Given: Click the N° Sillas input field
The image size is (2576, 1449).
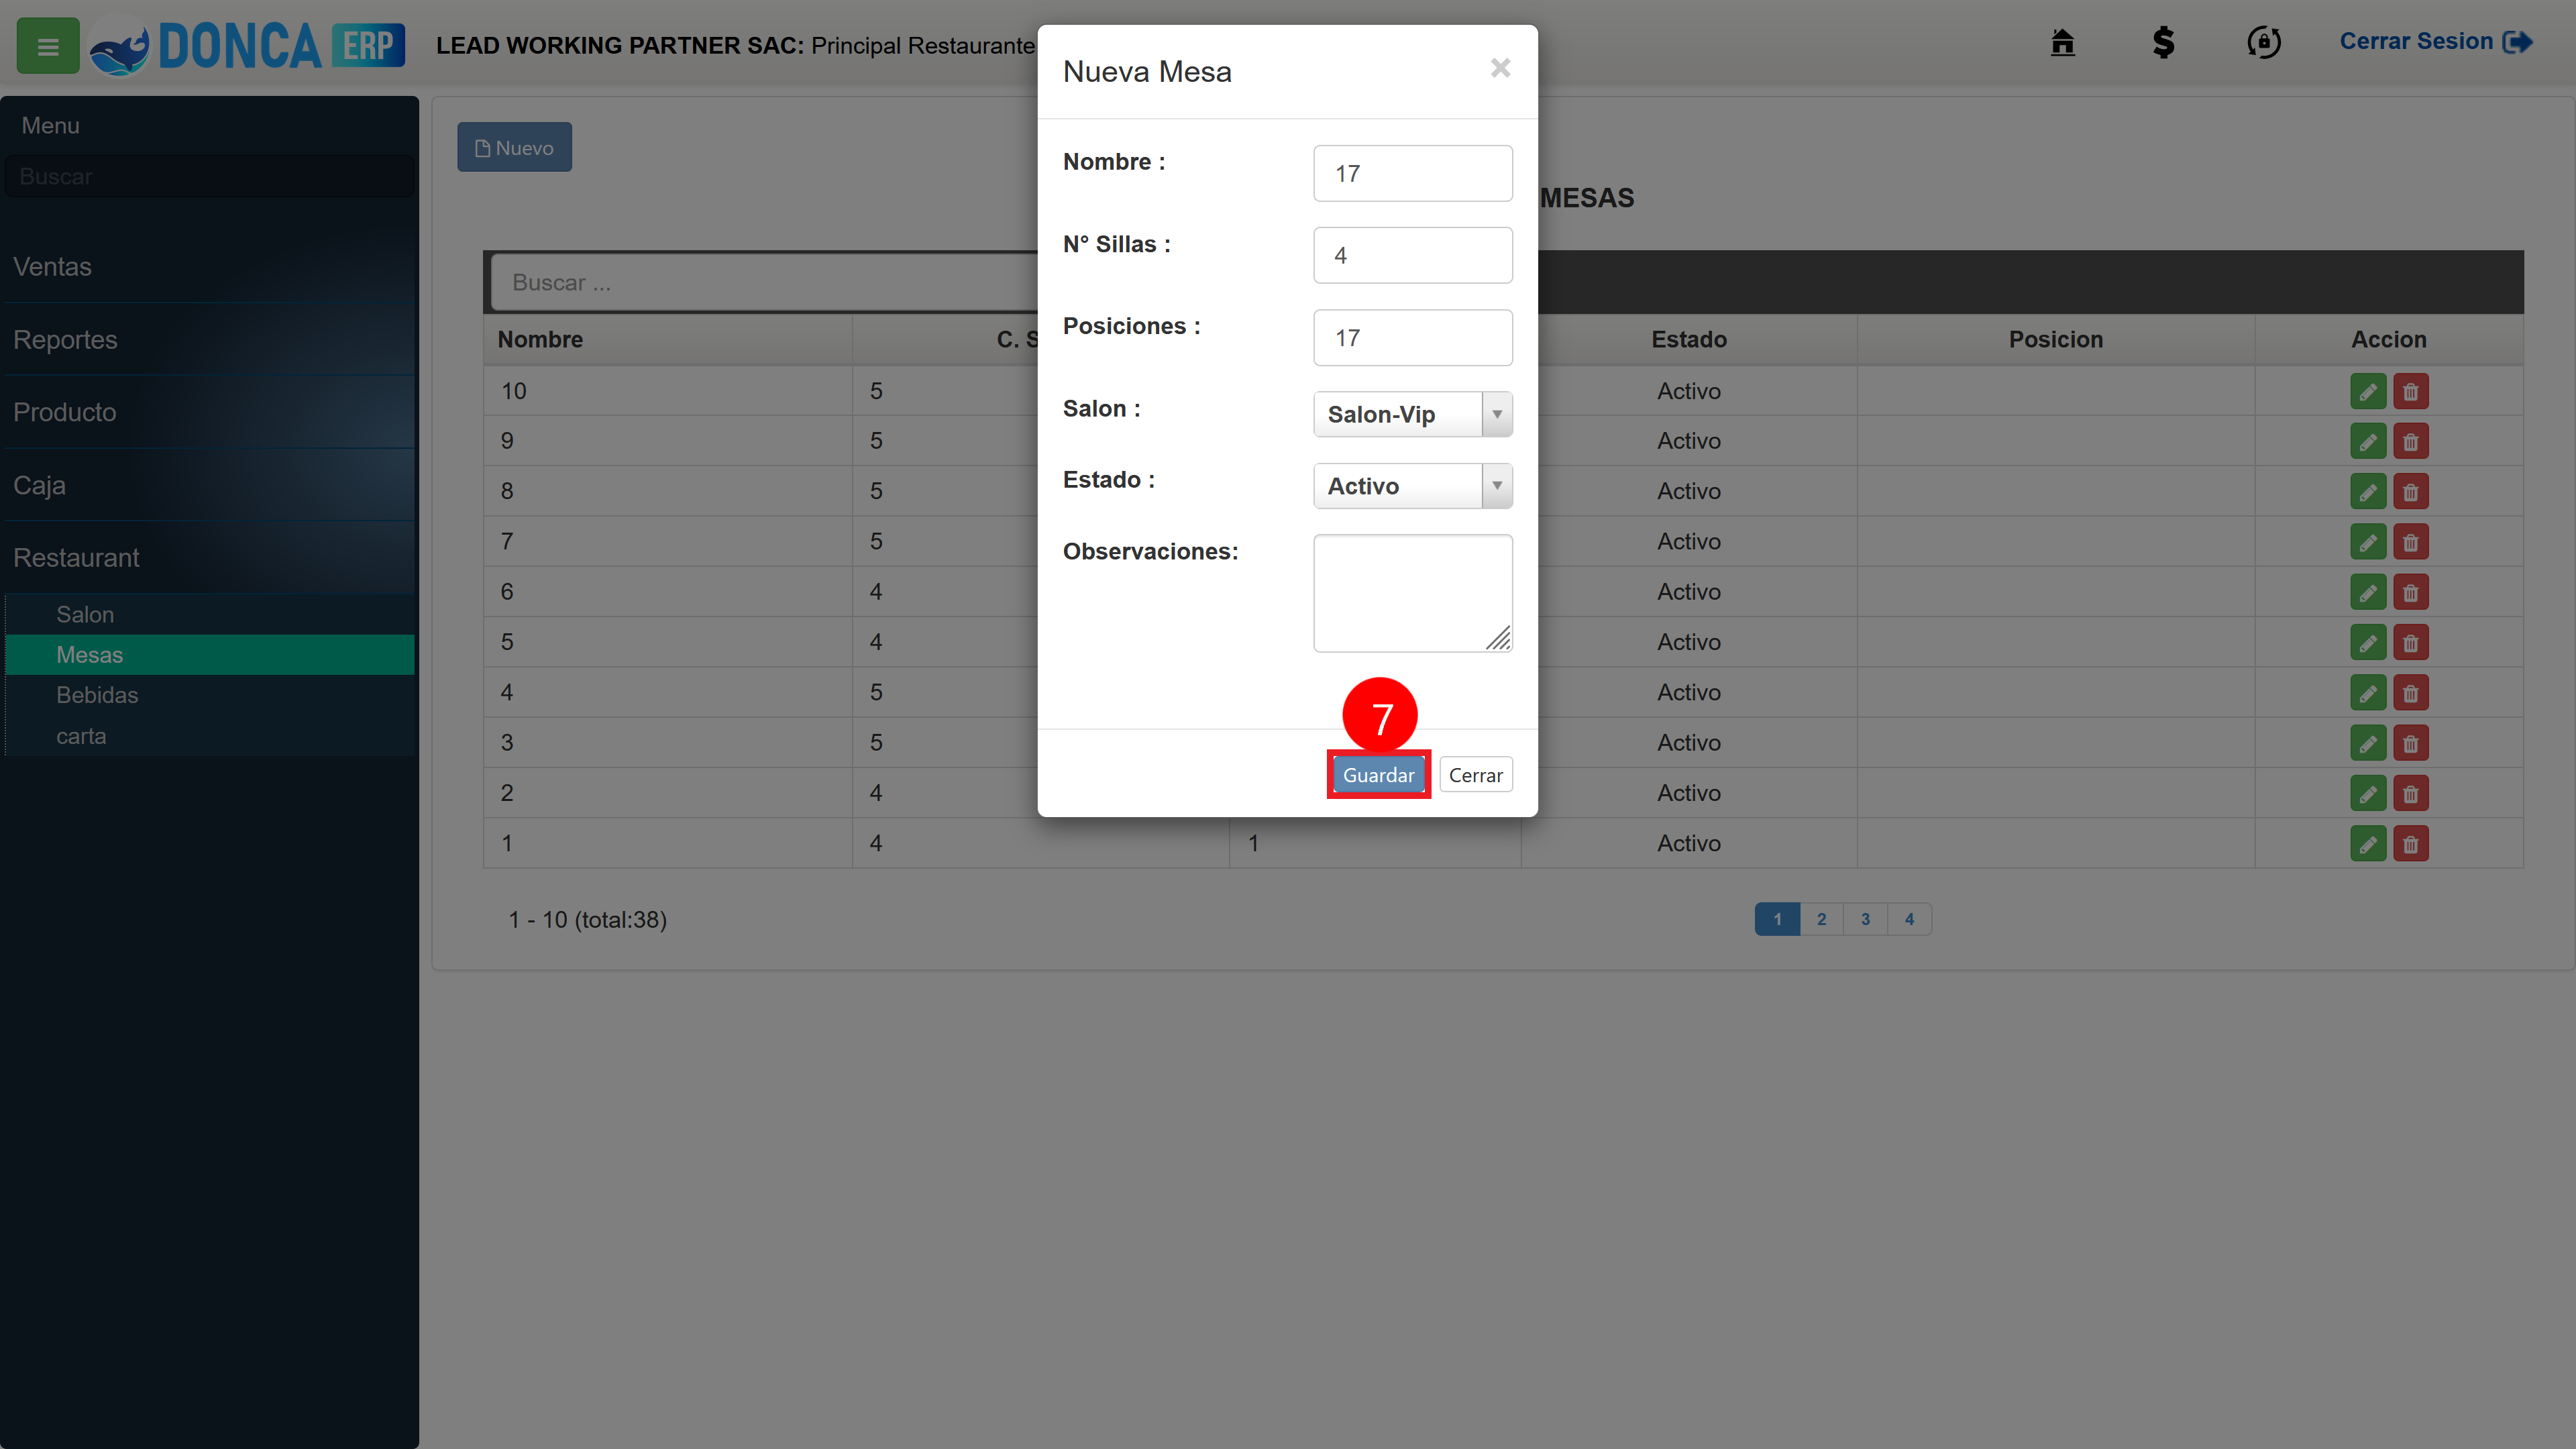Looking at the screenshot, I should (x=1412, y=255).
